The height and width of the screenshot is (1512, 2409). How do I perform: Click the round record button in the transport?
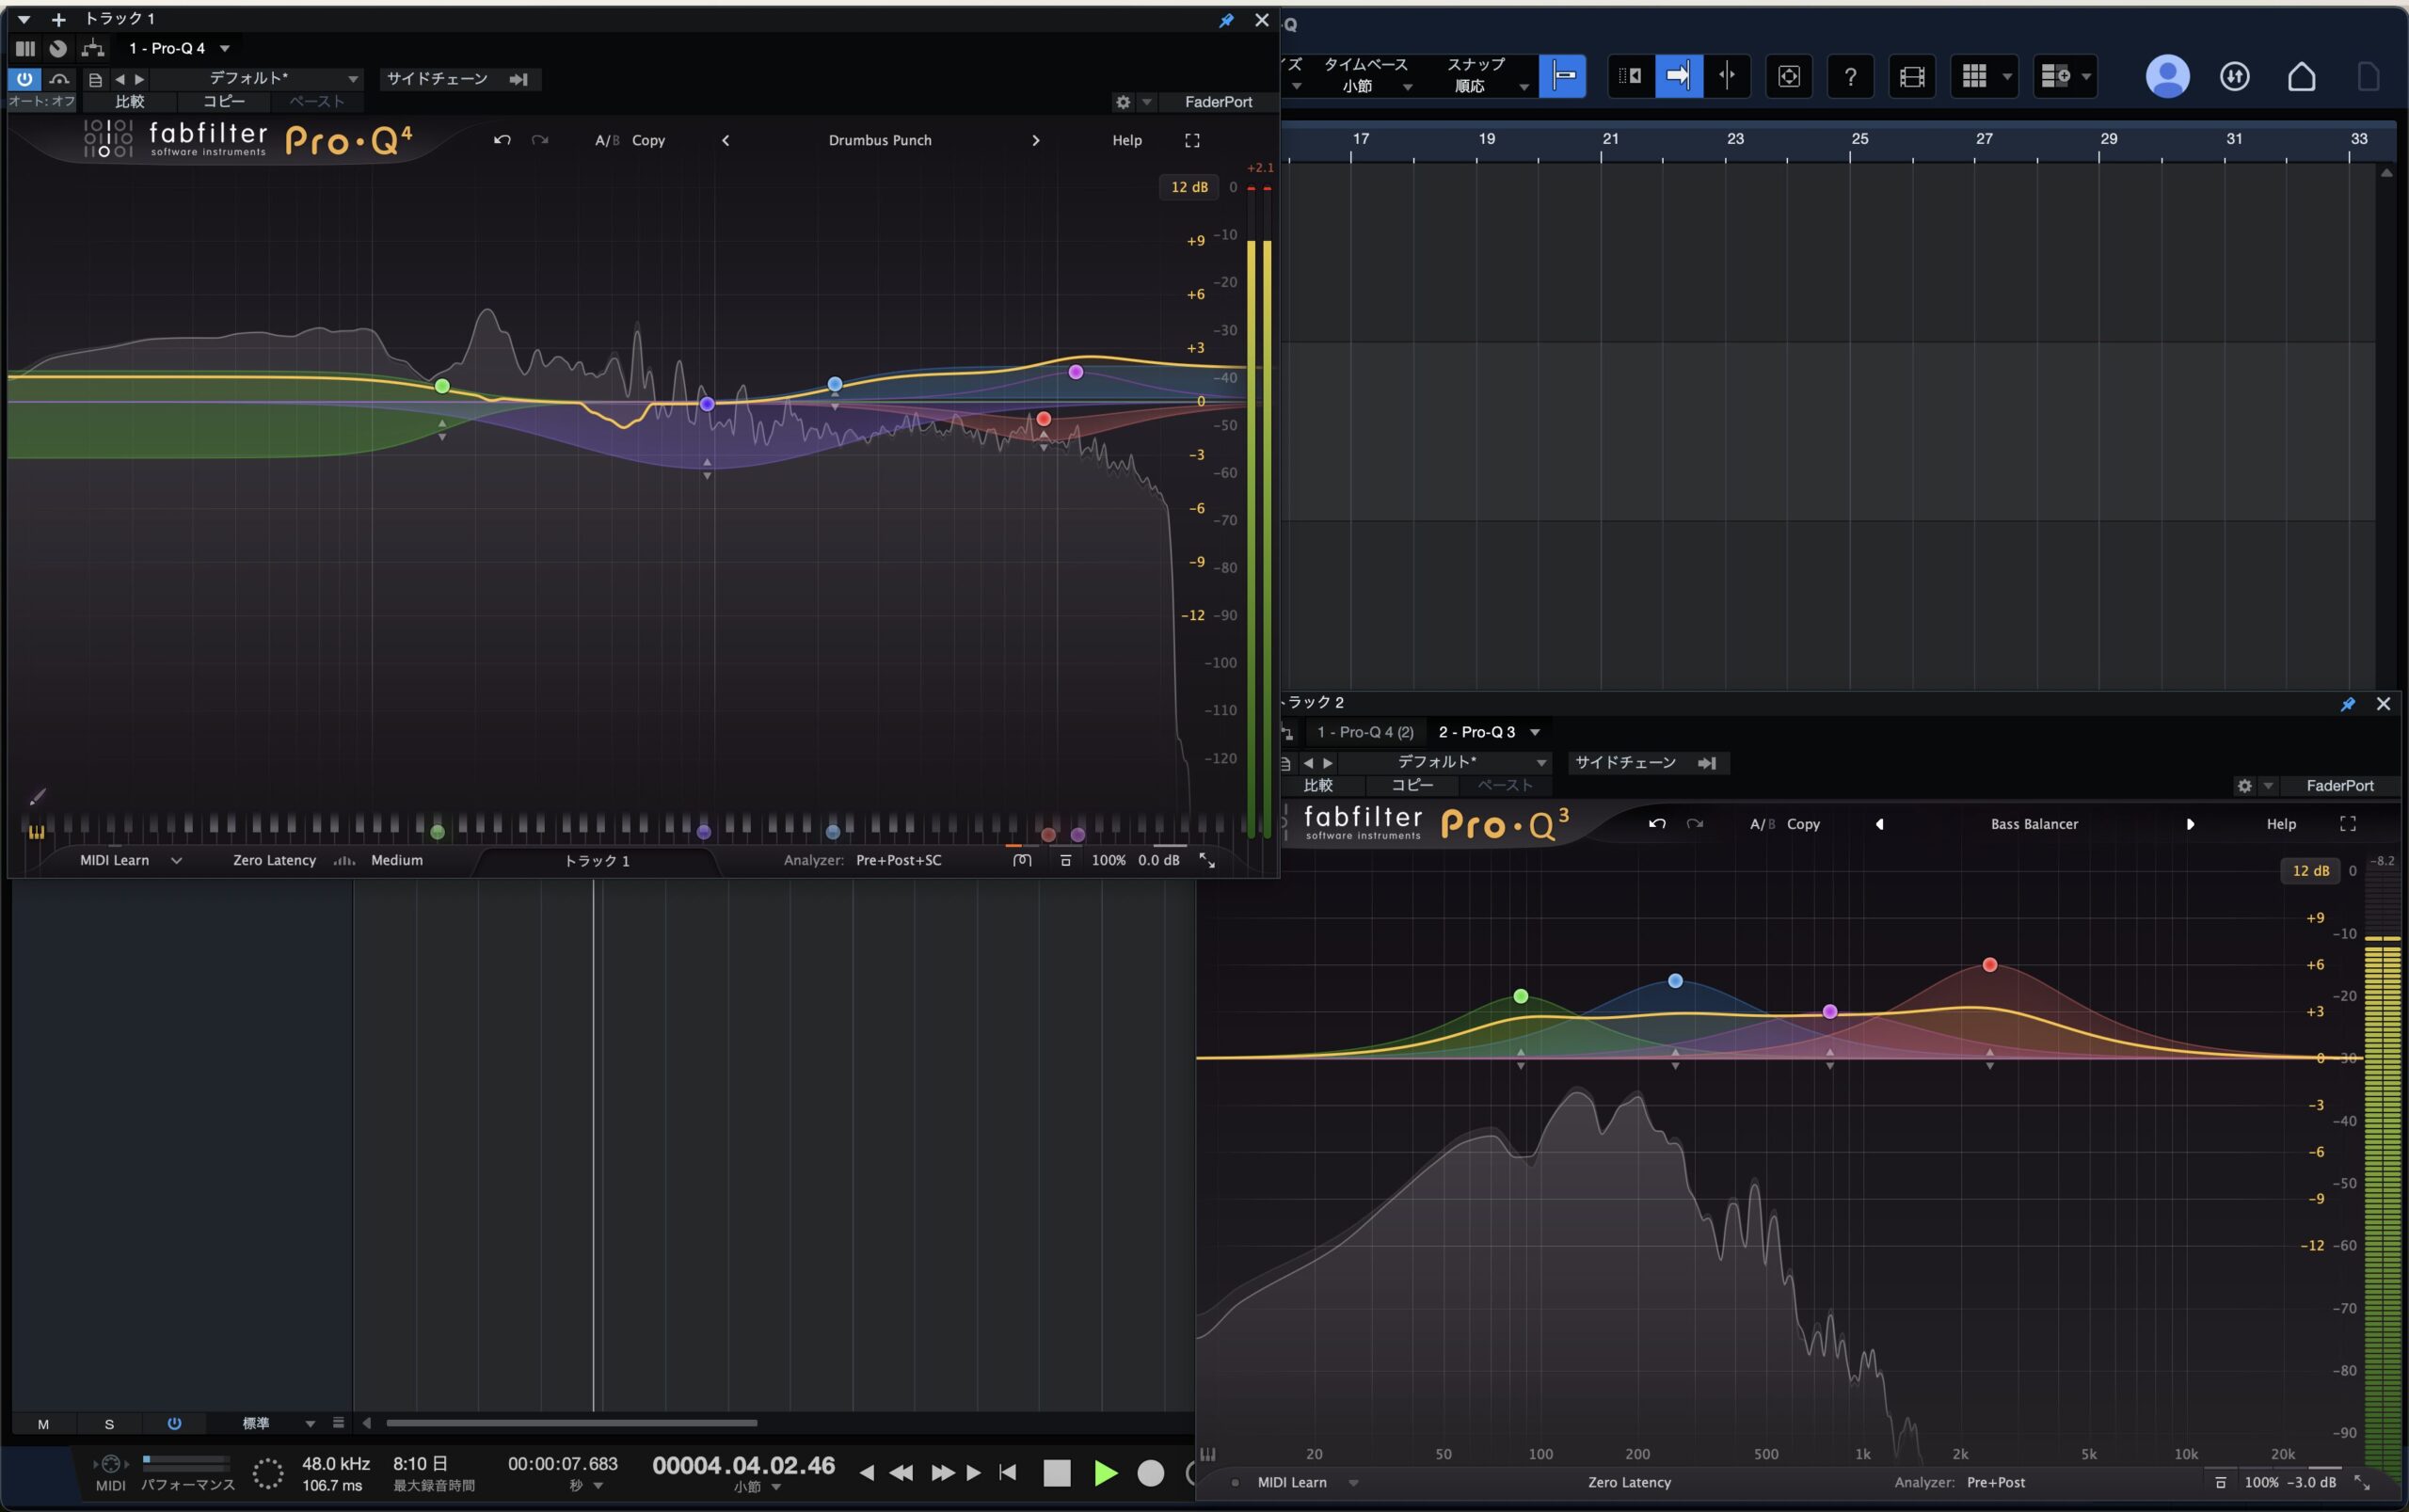[1150, 1472]
